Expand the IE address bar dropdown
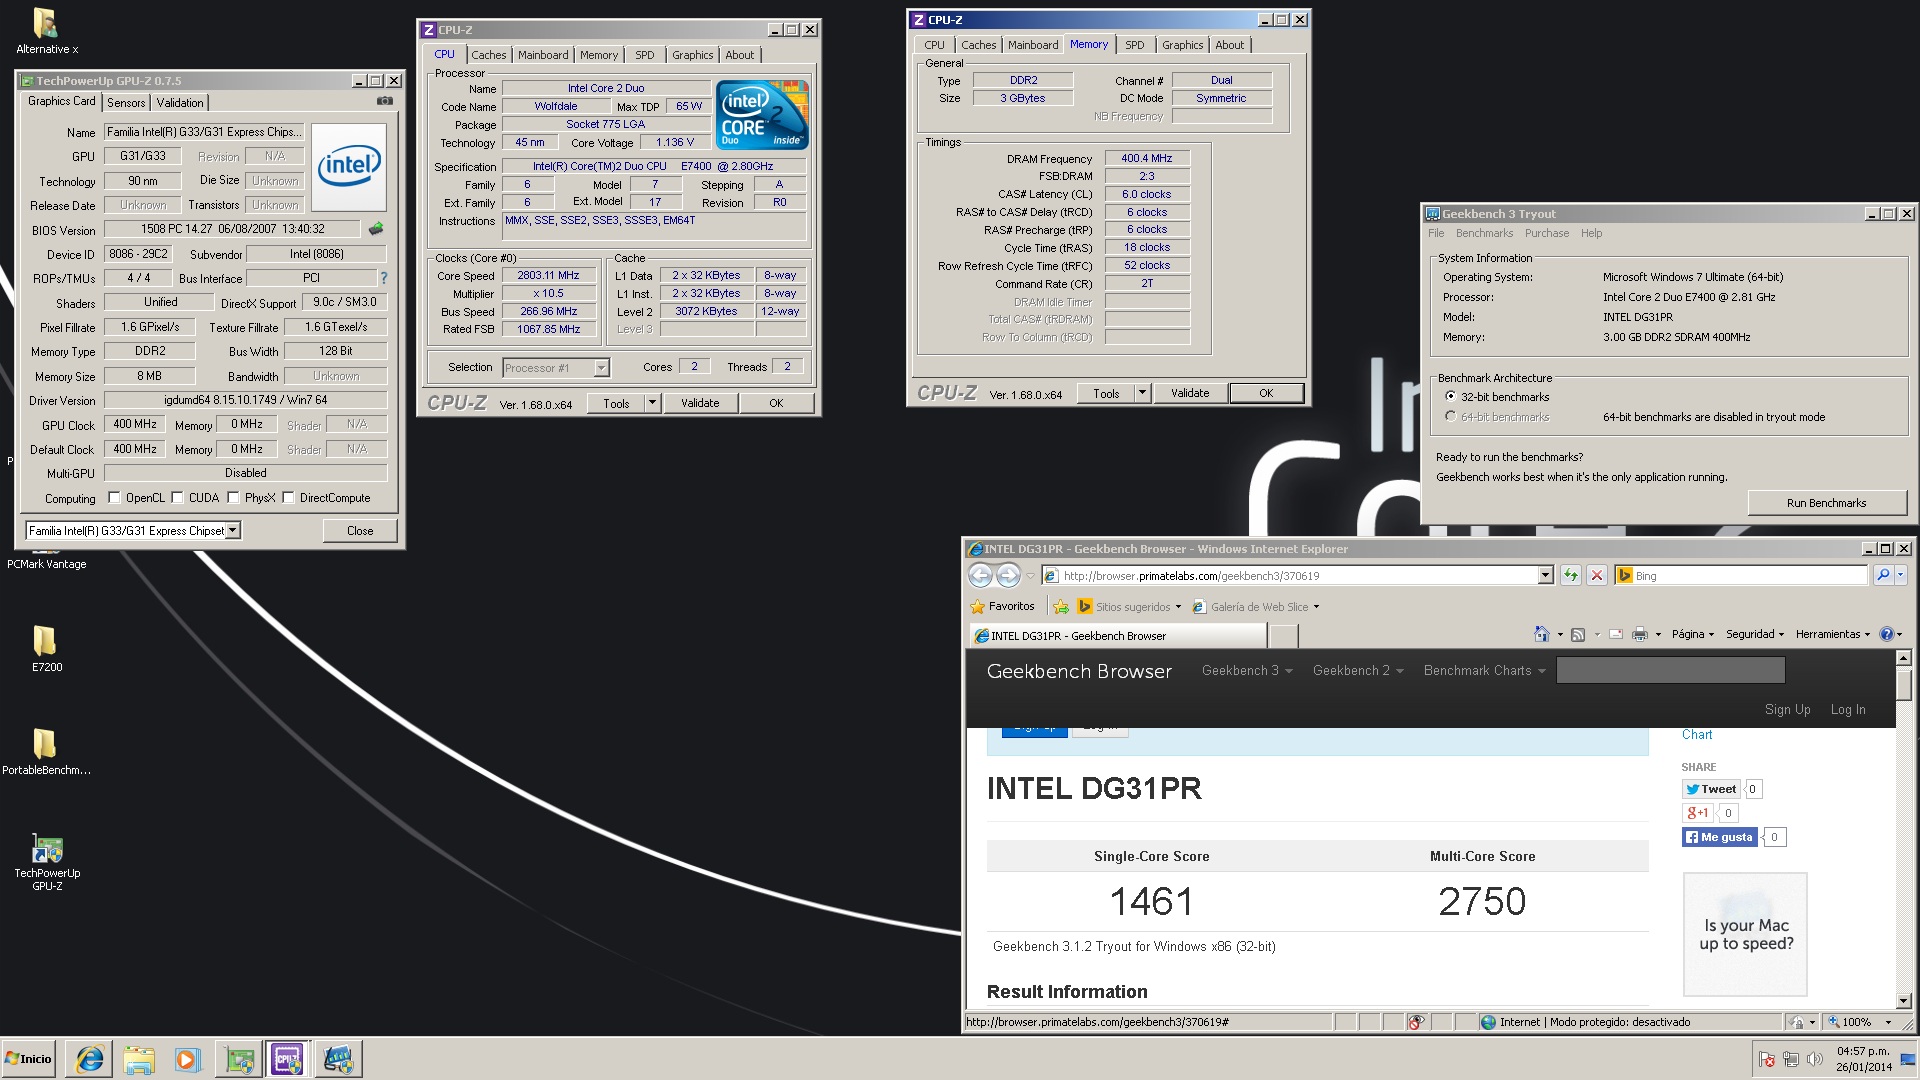Screen dimensions: 1920x1080 click(1545, 575)
